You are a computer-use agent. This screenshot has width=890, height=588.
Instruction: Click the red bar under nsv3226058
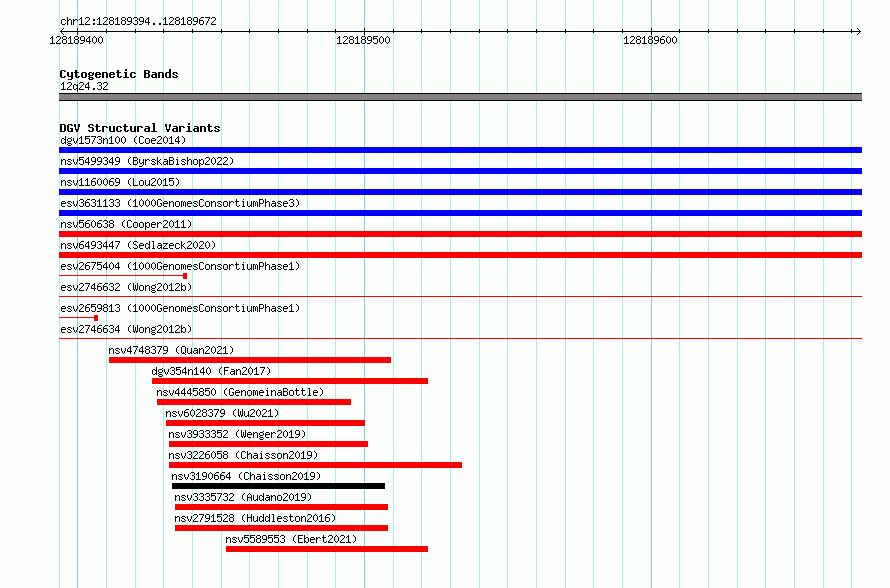[316, 465]
